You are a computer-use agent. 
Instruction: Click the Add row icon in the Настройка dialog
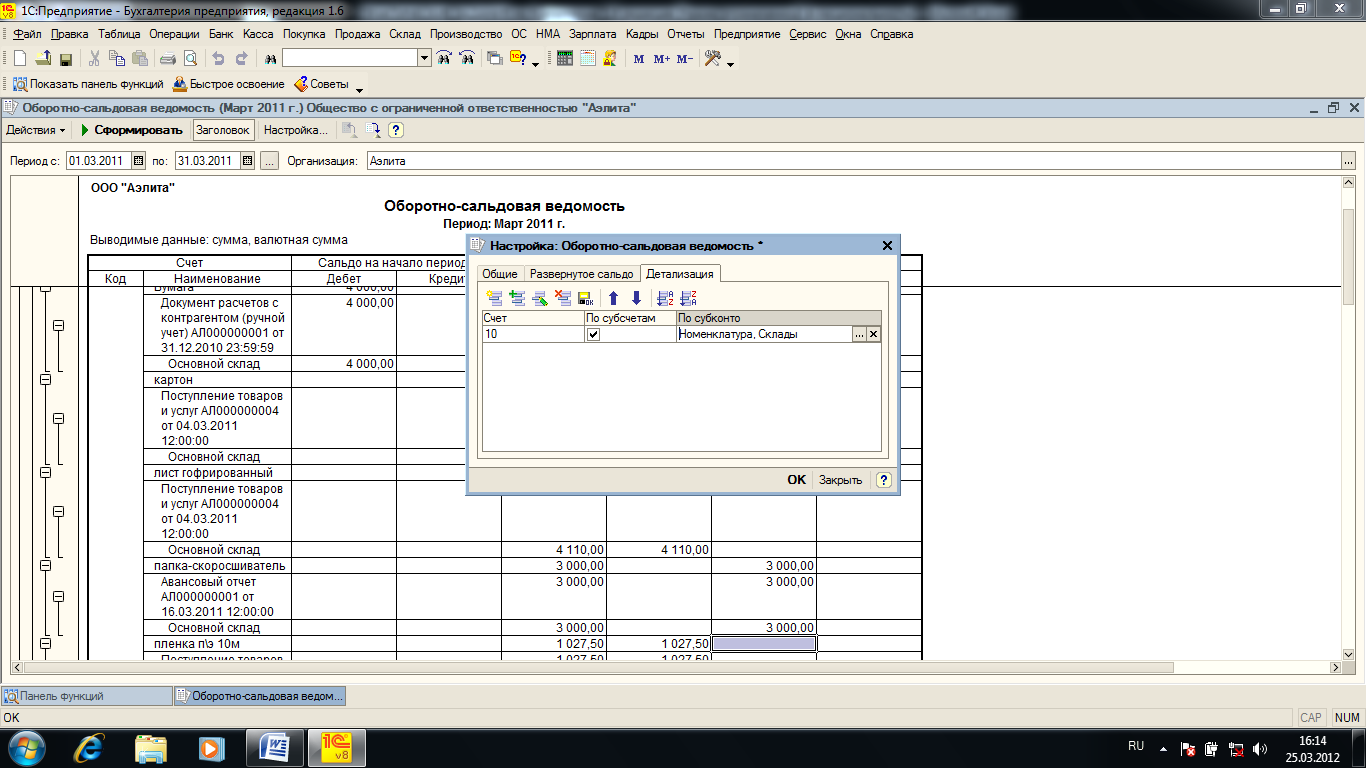(x=494, y=298)
